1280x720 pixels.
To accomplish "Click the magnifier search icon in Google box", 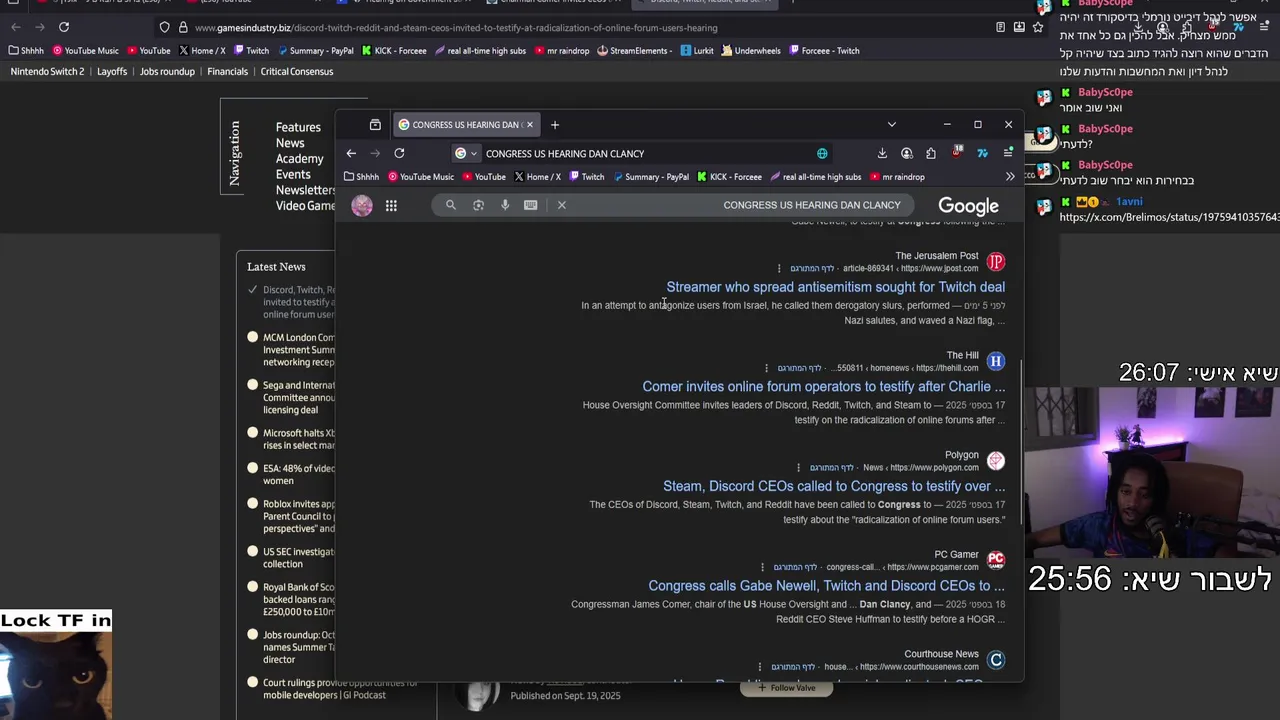I will point(451,205).
